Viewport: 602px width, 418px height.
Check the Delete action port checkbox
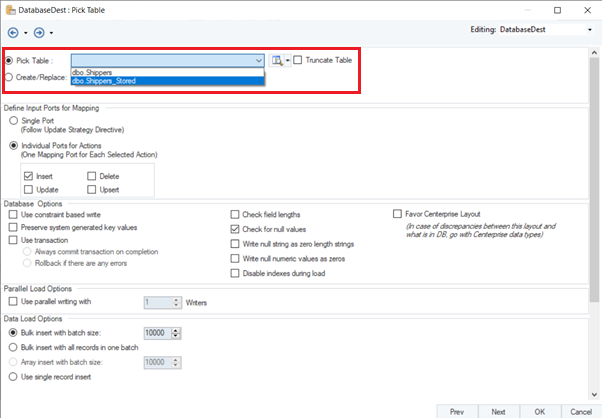[x=92, y=176]
